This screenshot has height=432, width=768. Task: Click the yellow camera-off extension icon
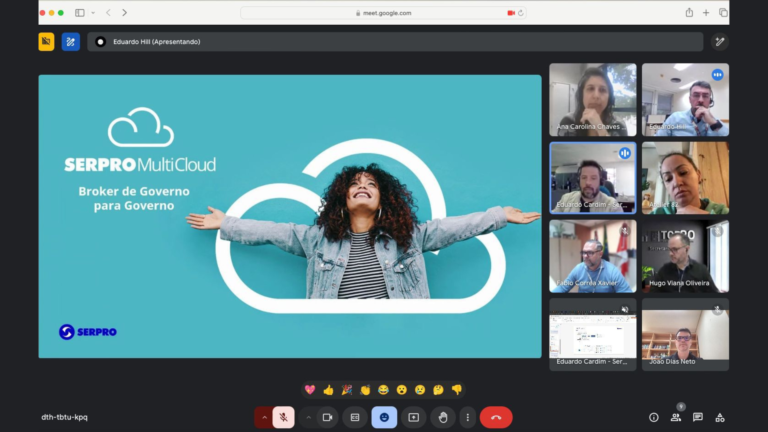[x=46, y=42]
